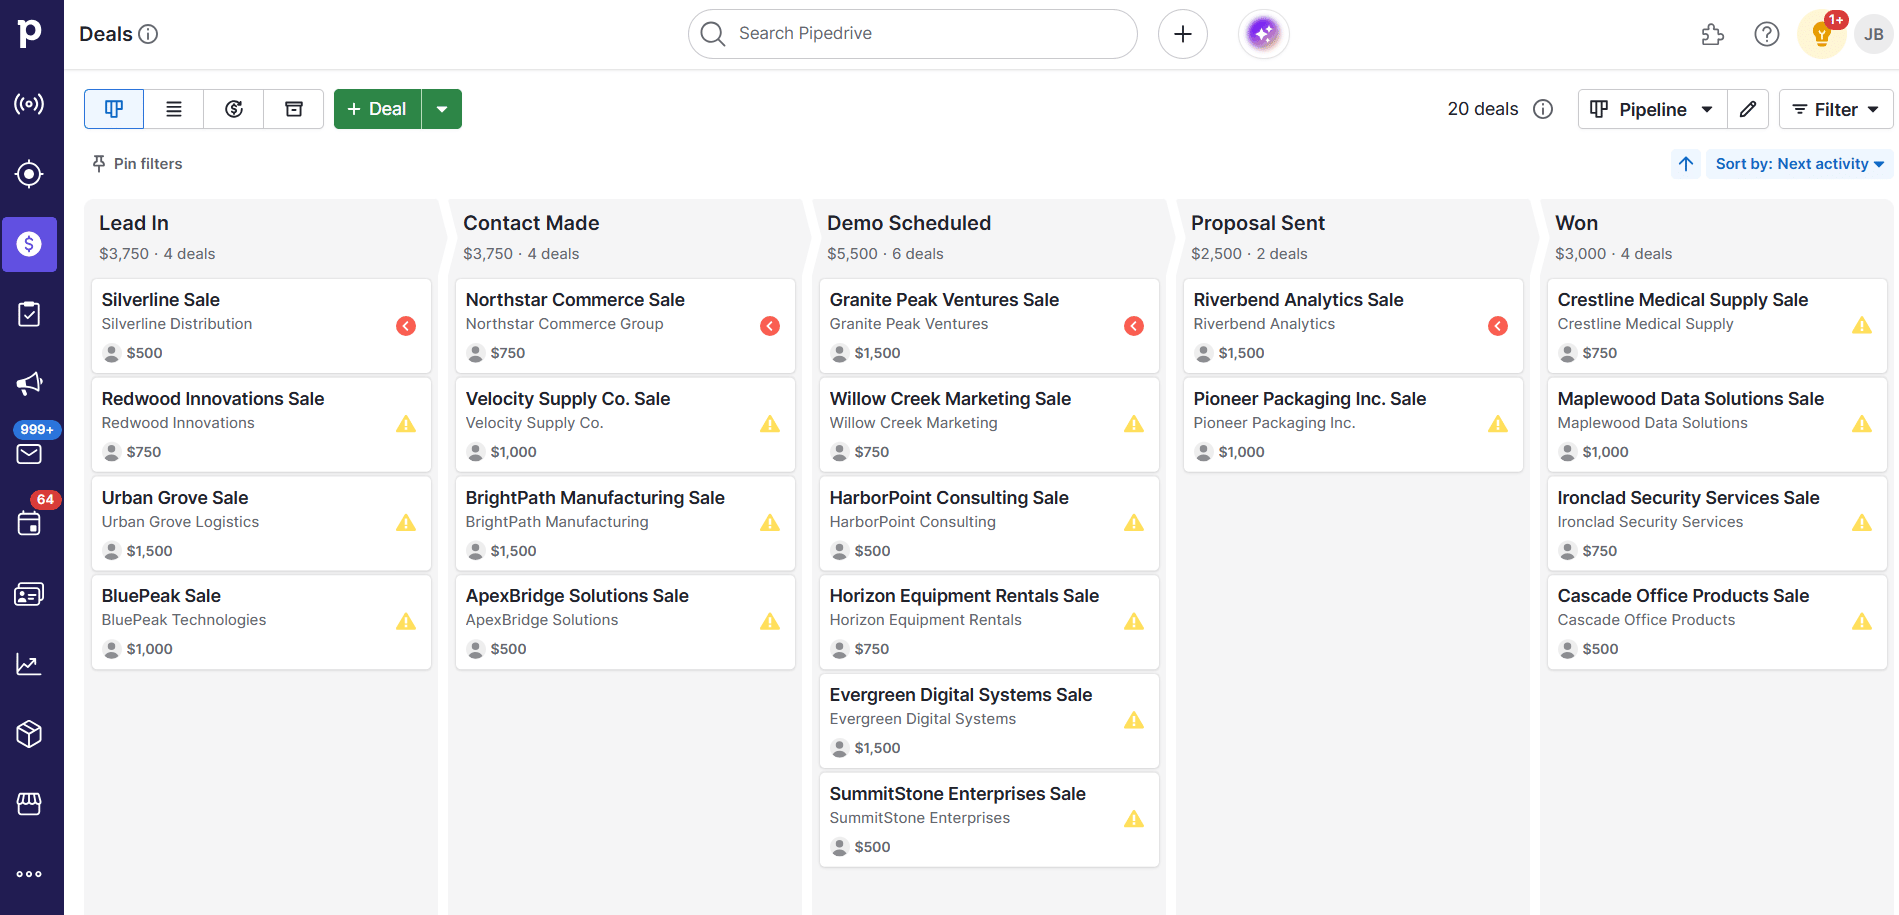1899x915 pixels.
Task: Open the Sort by Next activity menu
Action: tap(1800, 164)
